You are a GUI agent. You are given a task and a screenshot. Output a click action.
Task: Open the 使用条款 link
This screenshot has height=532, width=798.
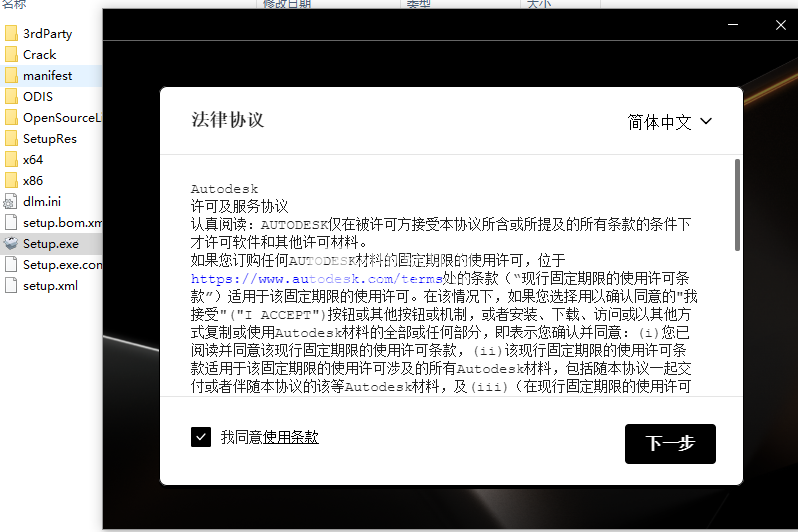pos(291,437)
